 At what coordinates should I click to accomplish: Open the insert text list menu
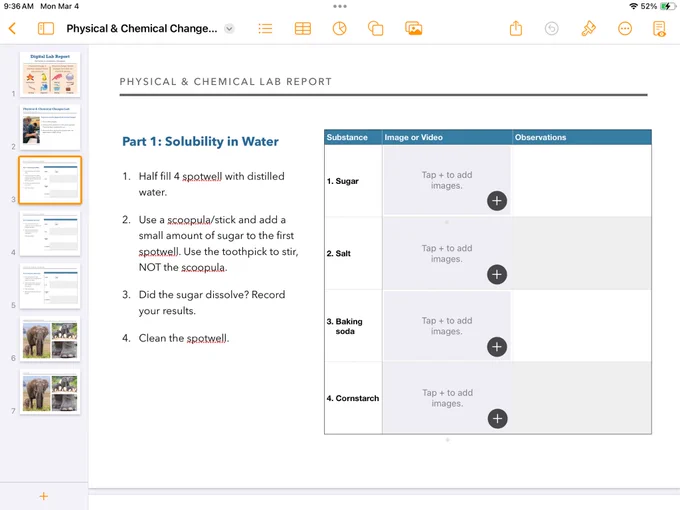tap(265, 29)
